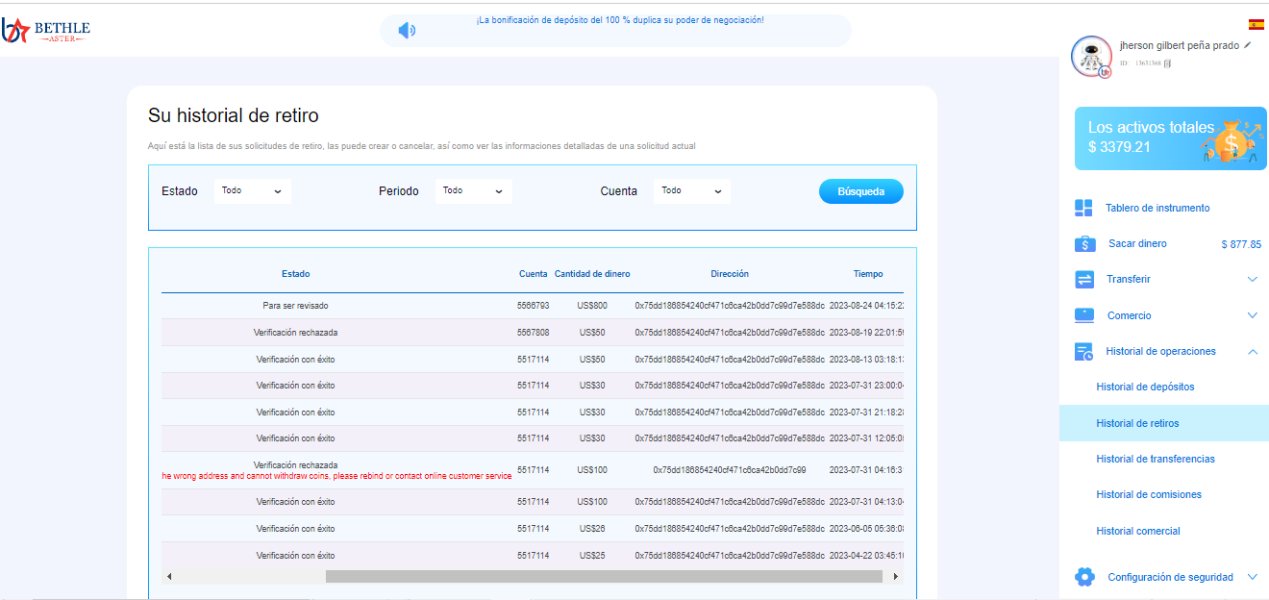Image resolution: width=1269 pixels, height=600 pixels.
Task: Open the Cuenta dropdown filter
Action: (692, 191)
